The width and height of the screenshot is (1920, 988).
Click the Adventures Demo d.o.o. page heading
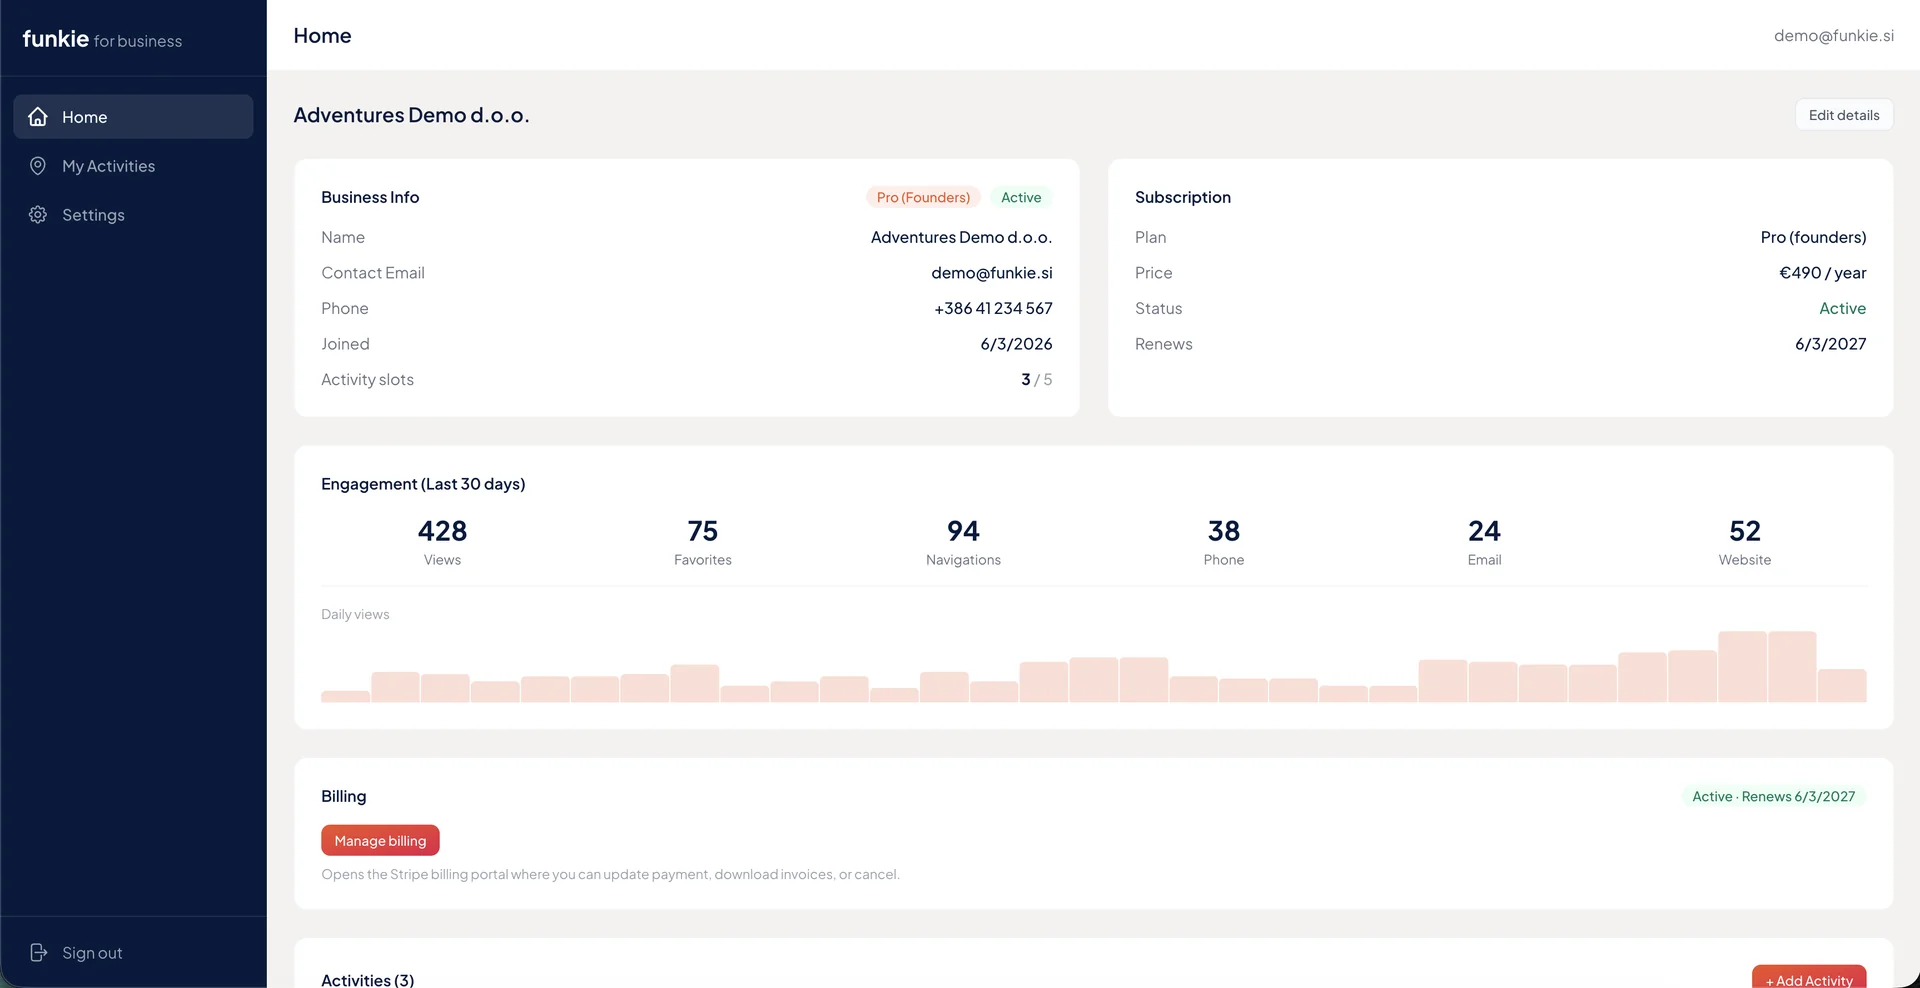coord(411,115)
